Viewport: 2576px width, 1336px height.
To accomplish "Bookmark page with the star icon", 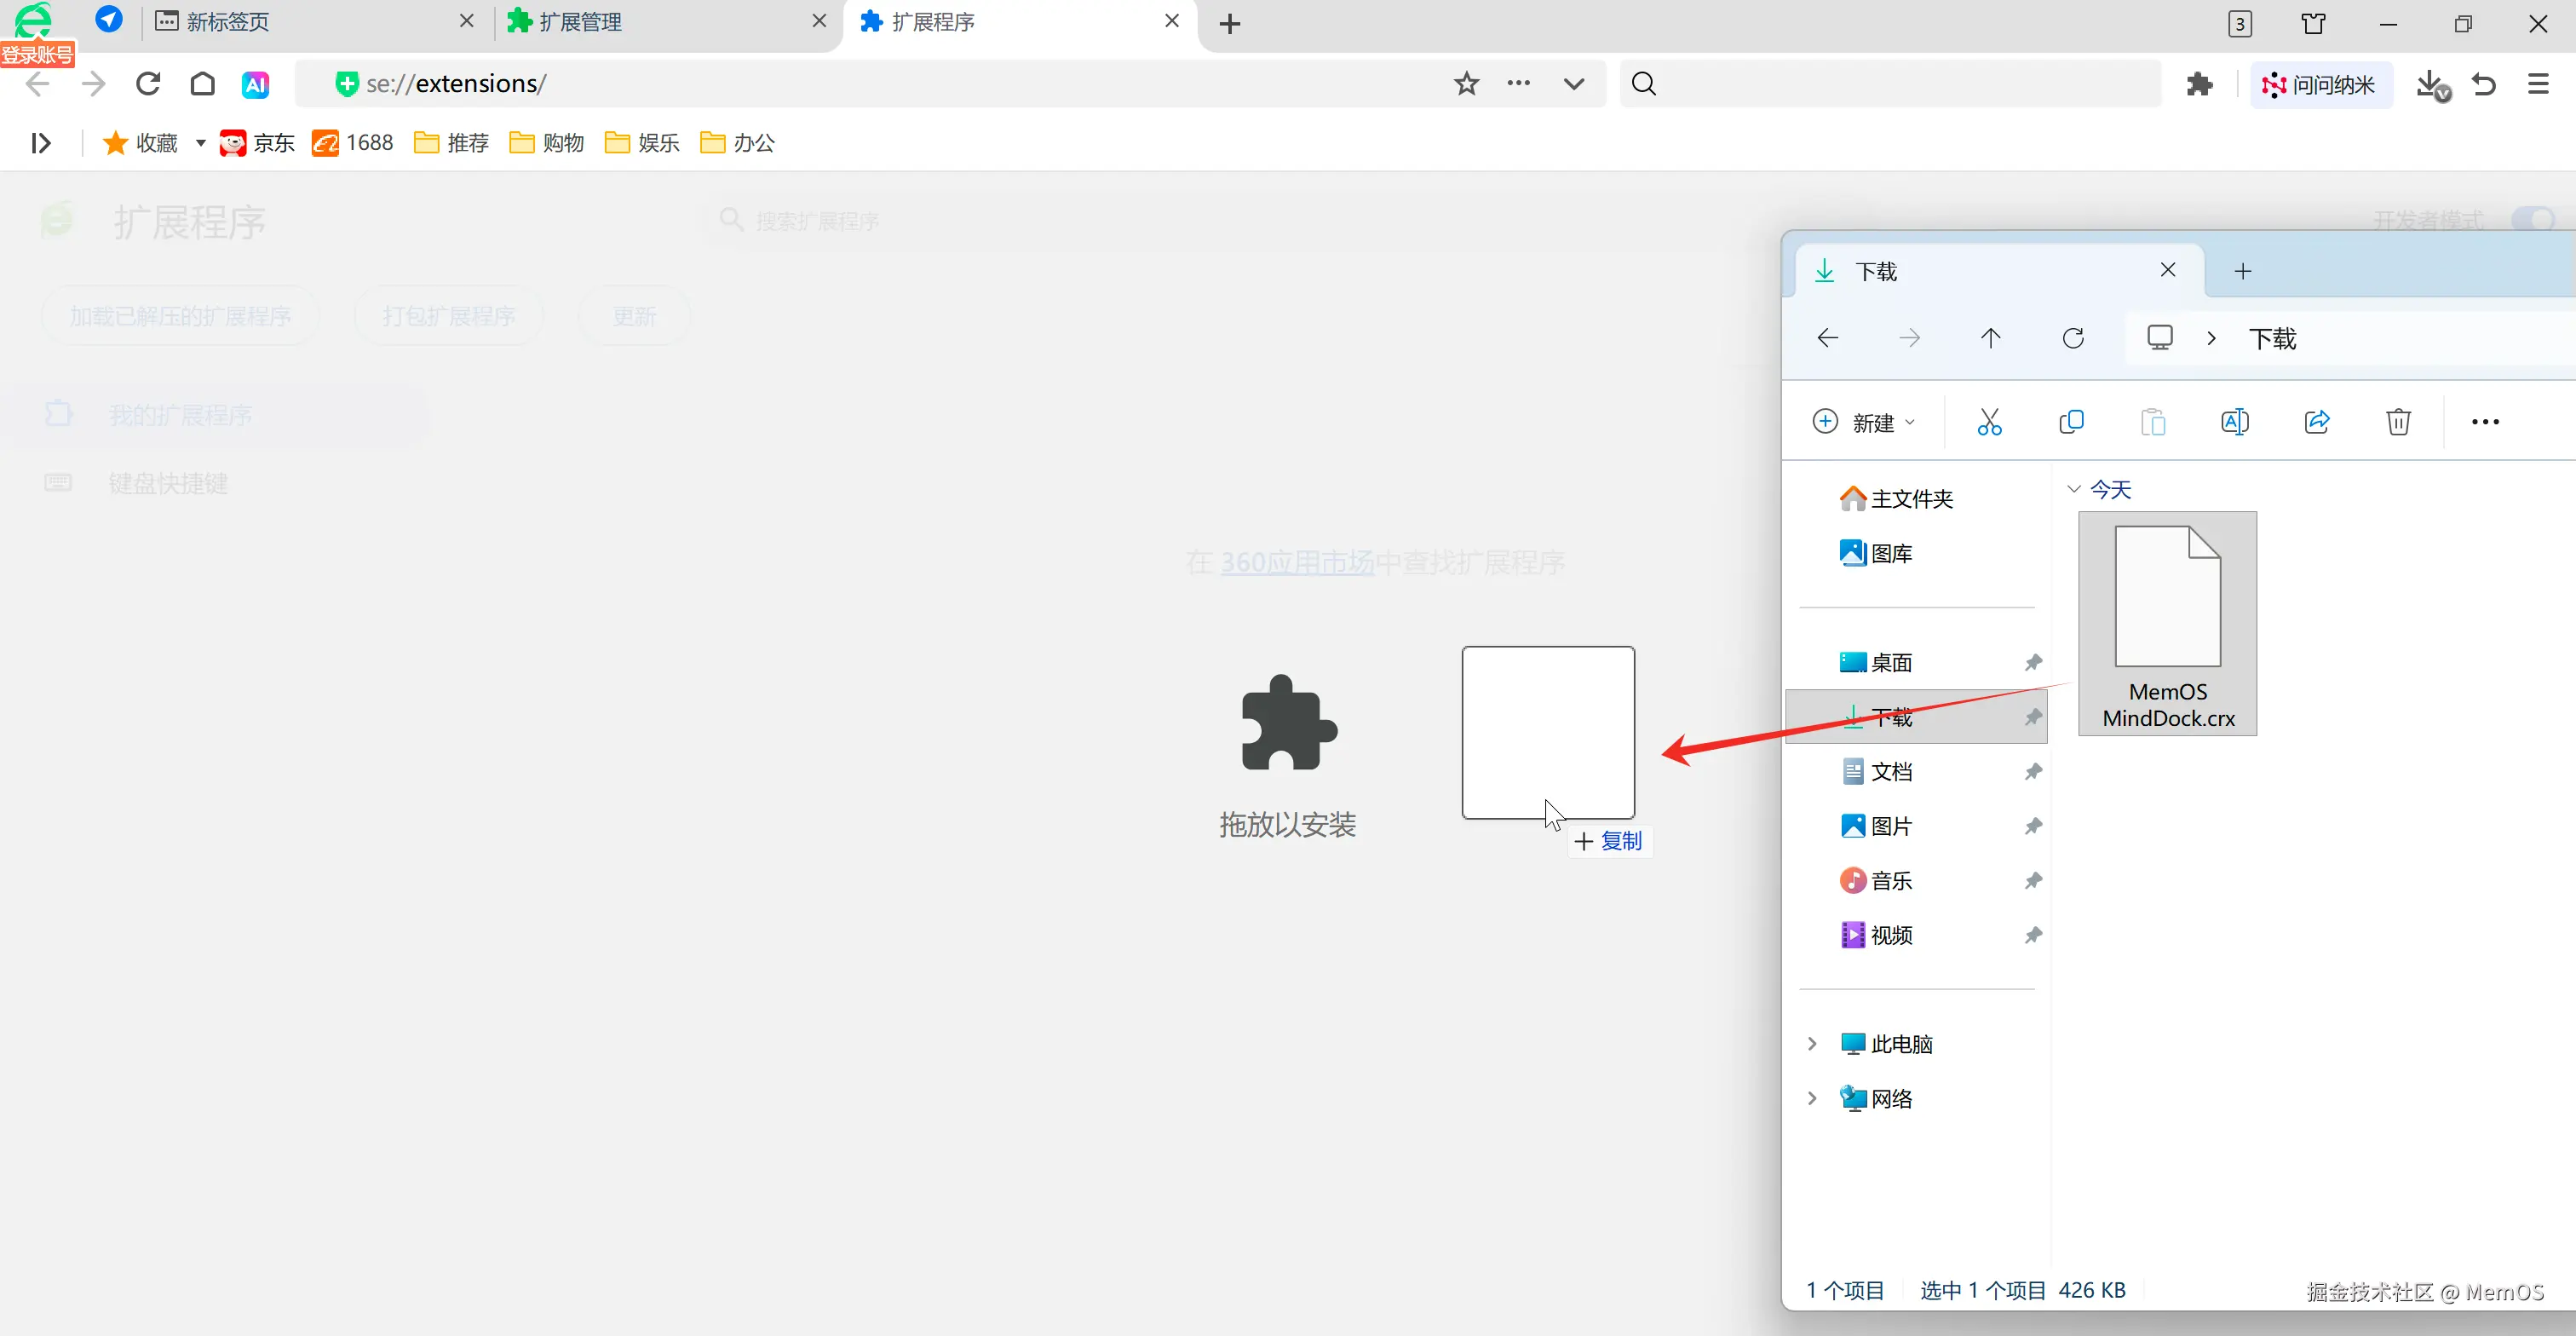I will pos(1466,84).
